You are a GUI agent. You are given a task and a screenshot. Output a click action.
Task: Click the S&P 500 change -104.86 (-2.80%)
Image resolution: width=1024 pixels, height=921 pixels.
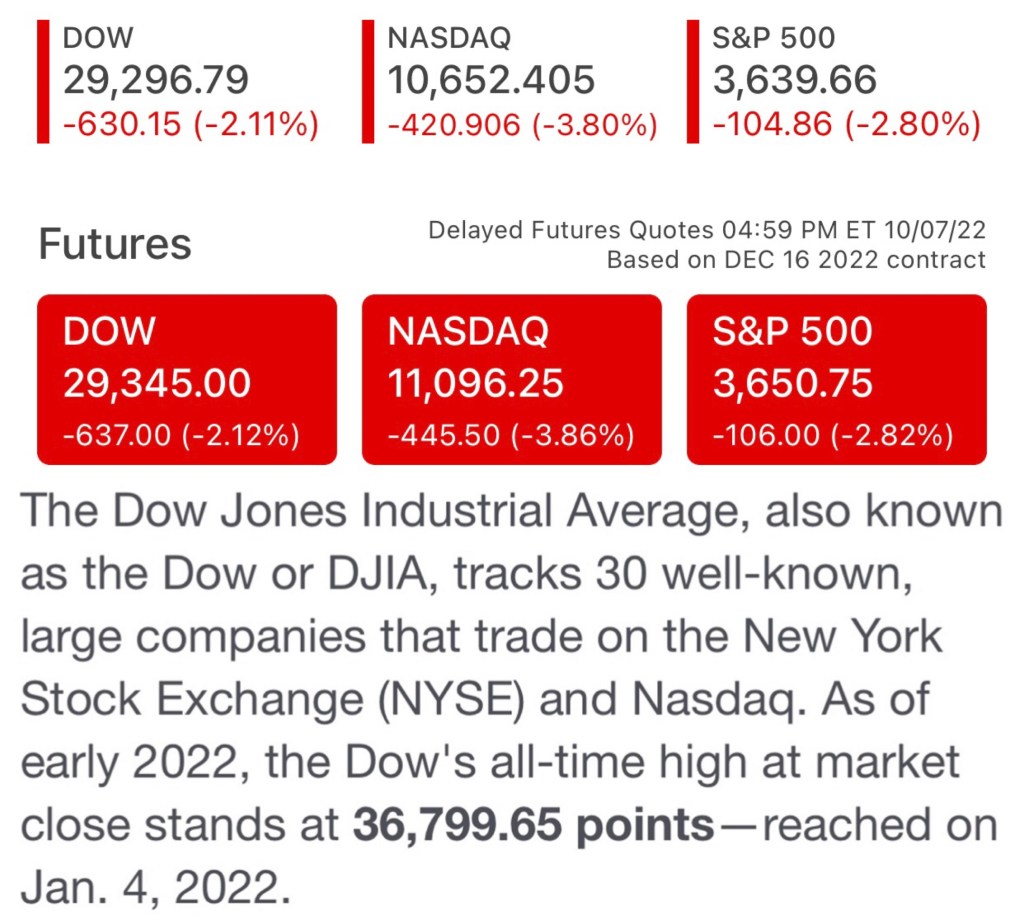click(x=846, y=124)
